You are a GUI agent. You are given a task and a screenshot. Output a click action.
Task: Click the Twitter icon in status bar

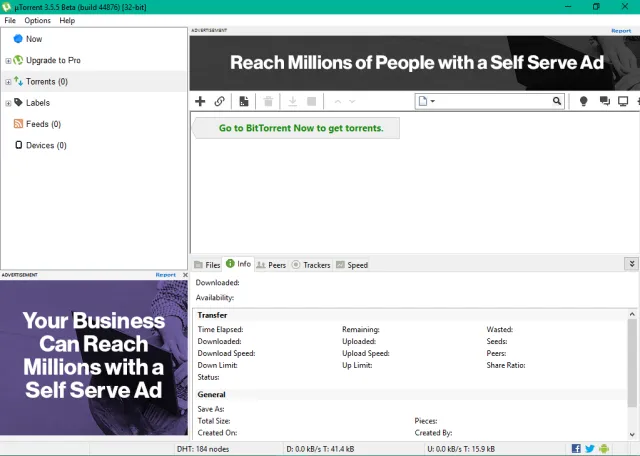(x=590, y=449)
